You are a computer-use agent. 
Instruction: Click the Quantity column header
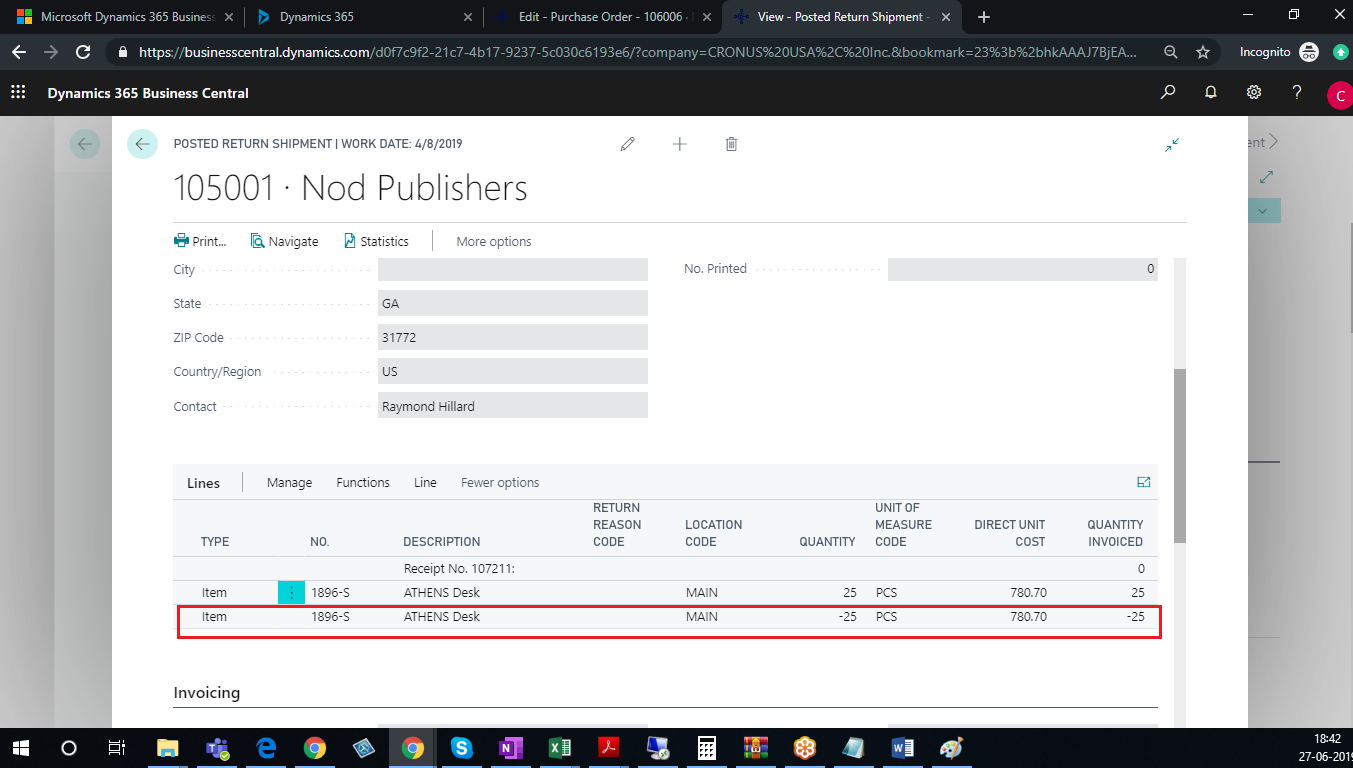pyautogui.click(x=827, y=541)
